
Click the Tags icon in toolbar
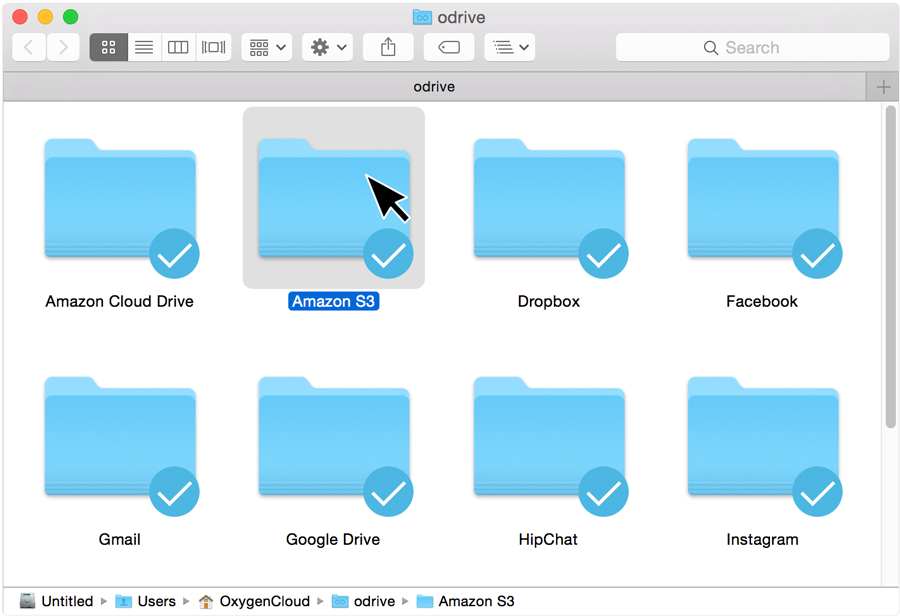448,47
